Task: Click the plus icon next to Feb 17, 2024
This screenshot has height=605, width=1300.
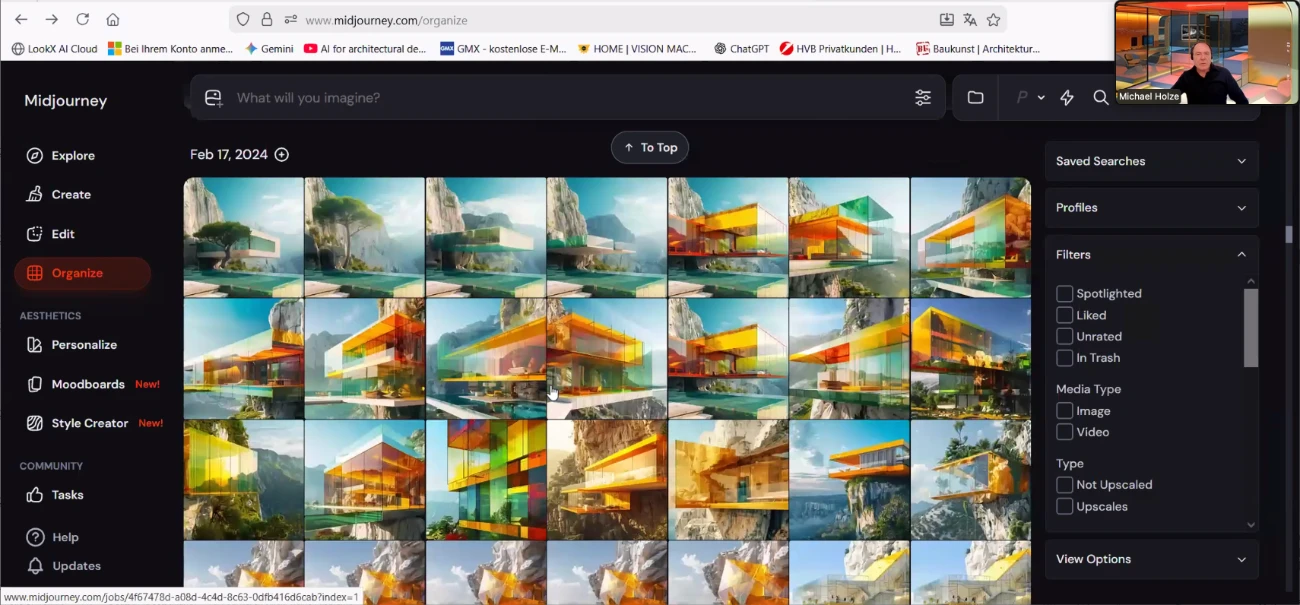Action: pyautogui.click(x=282, y=155)
